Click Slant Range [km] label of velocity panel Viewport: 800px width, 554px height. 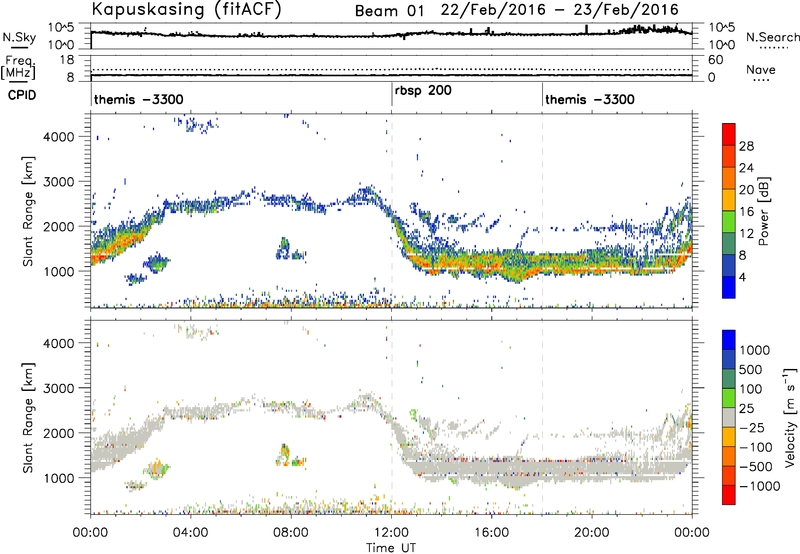28,418
